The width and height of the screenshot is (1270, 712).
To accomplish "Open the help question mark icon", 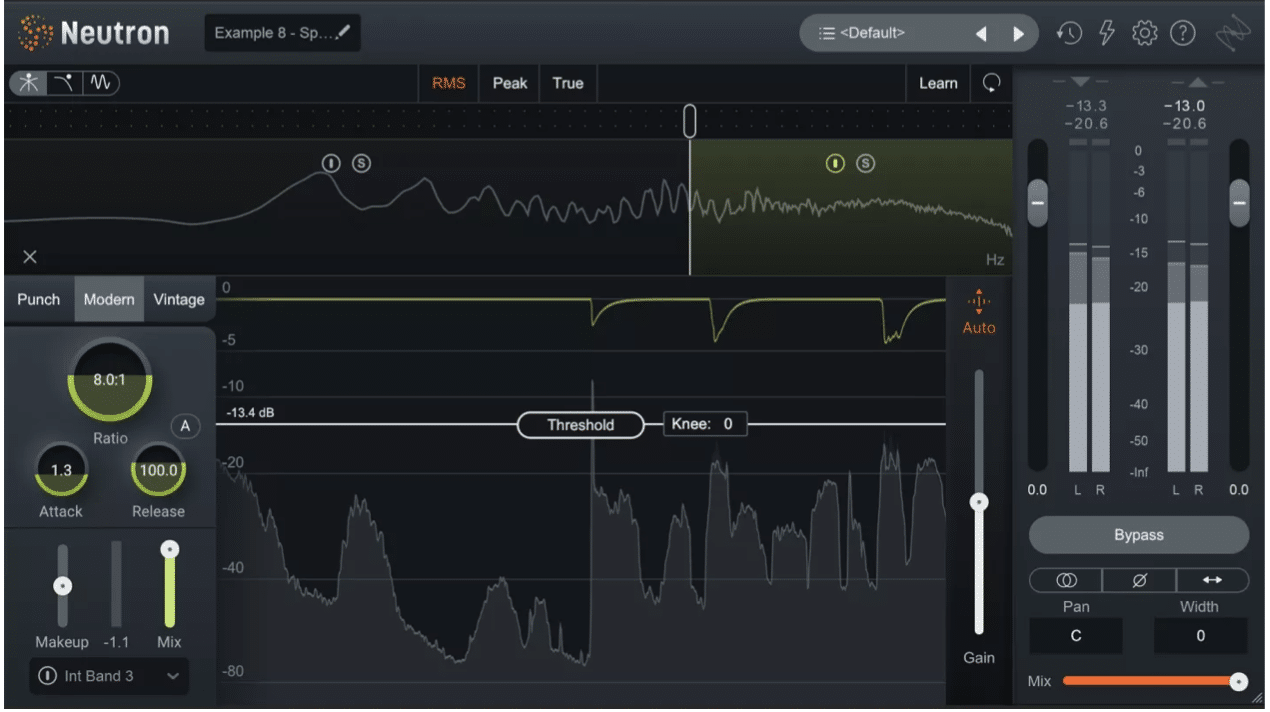I will [1183, 33].
